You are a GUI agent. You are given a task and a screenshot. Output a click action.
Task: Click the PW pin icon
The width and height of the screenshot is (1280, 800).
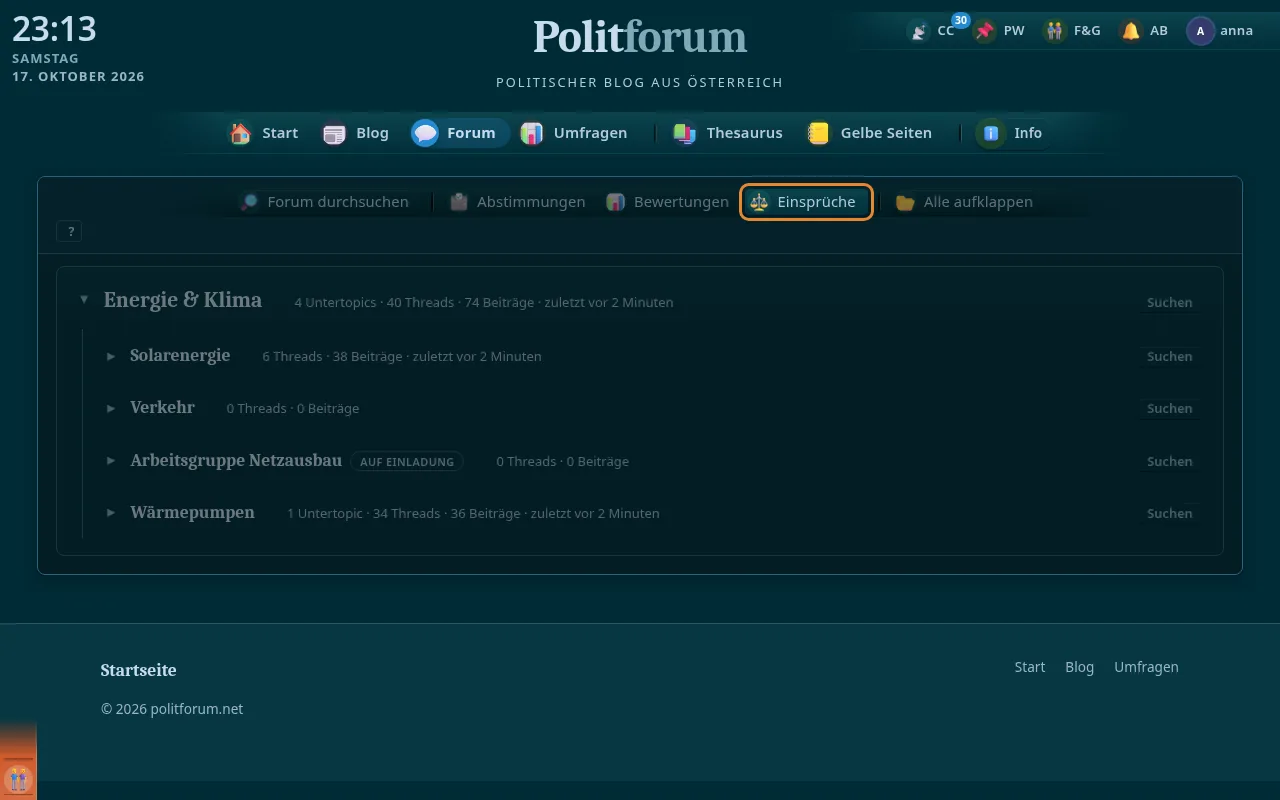986,31
